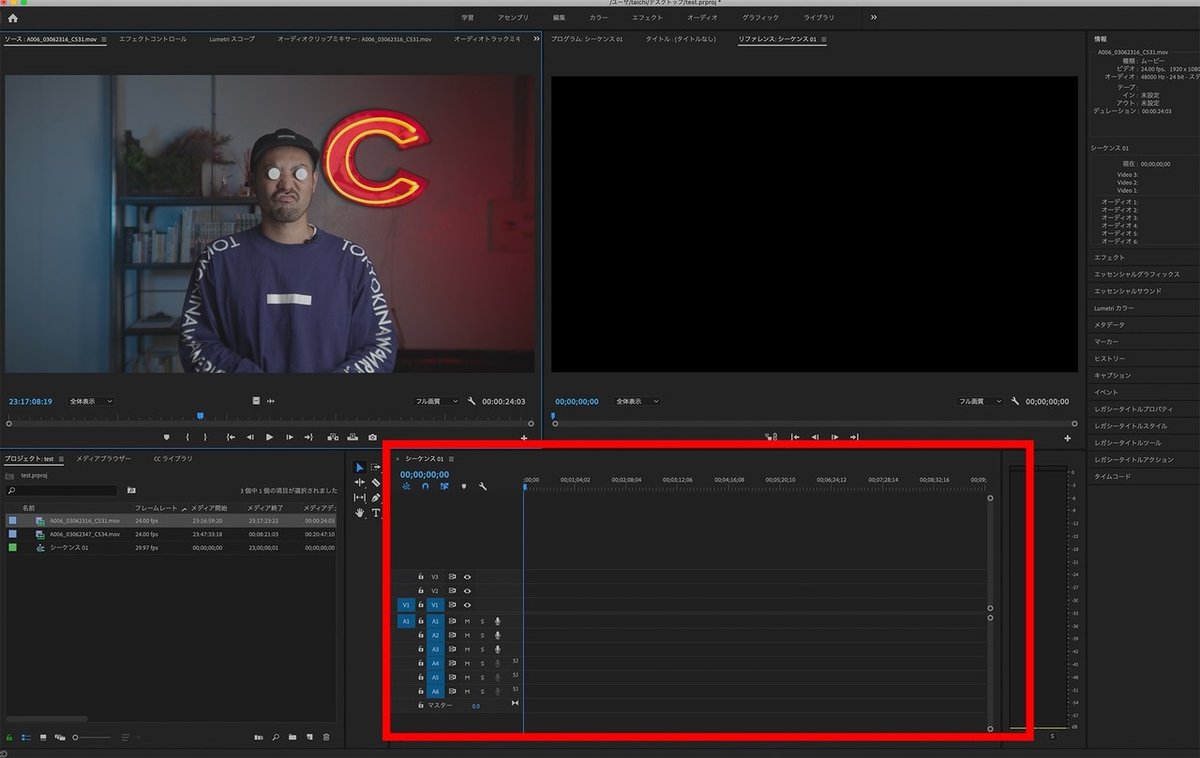Open source monitor button editor plus

[523, 438]
